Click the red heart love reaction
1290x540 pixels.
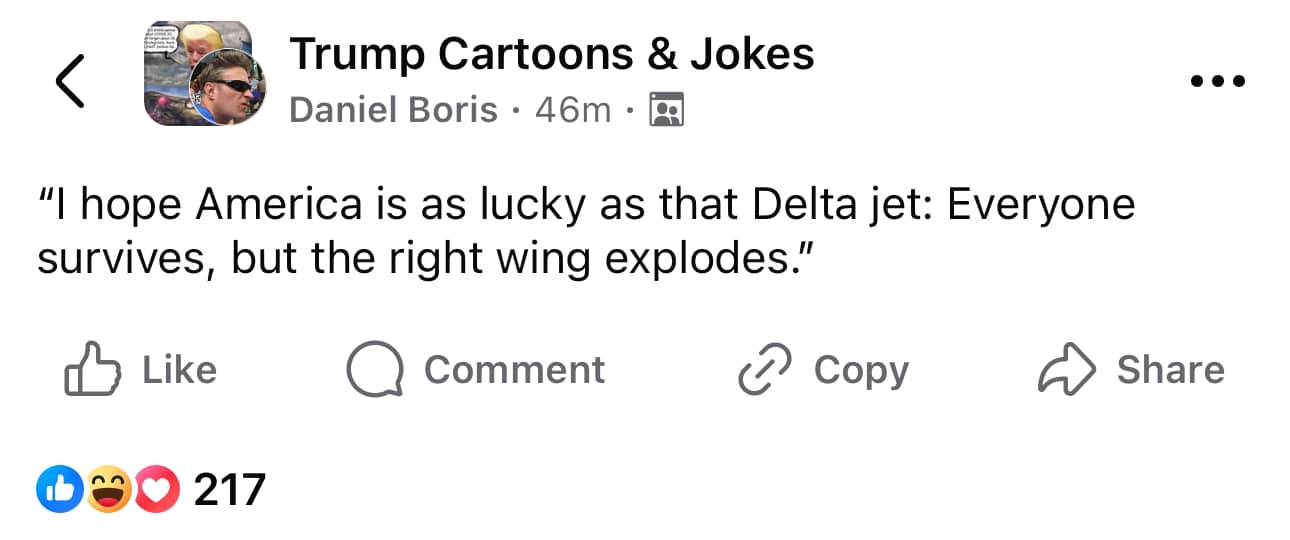153,490
